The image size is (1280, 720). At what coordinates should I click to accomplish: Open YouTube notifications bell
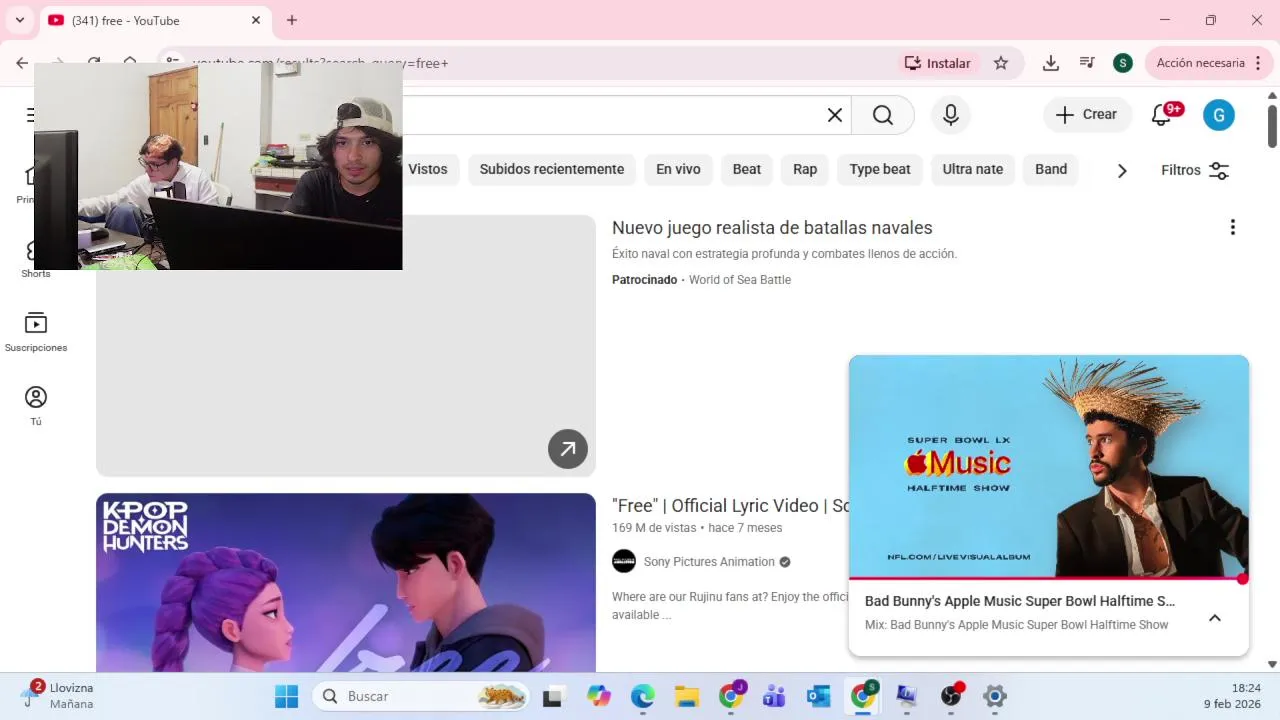(x=1162, y=115)
